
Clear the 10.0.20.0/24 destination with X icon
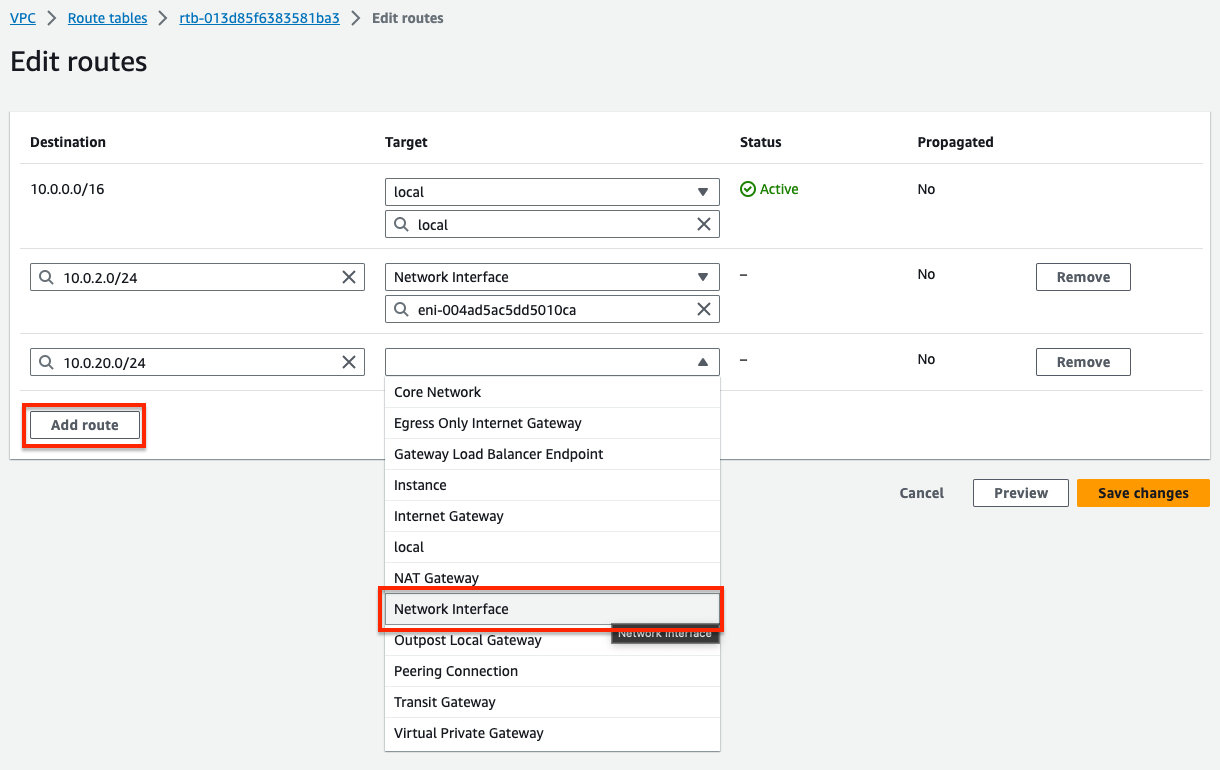pyautogui.click(x=349, y=362)
